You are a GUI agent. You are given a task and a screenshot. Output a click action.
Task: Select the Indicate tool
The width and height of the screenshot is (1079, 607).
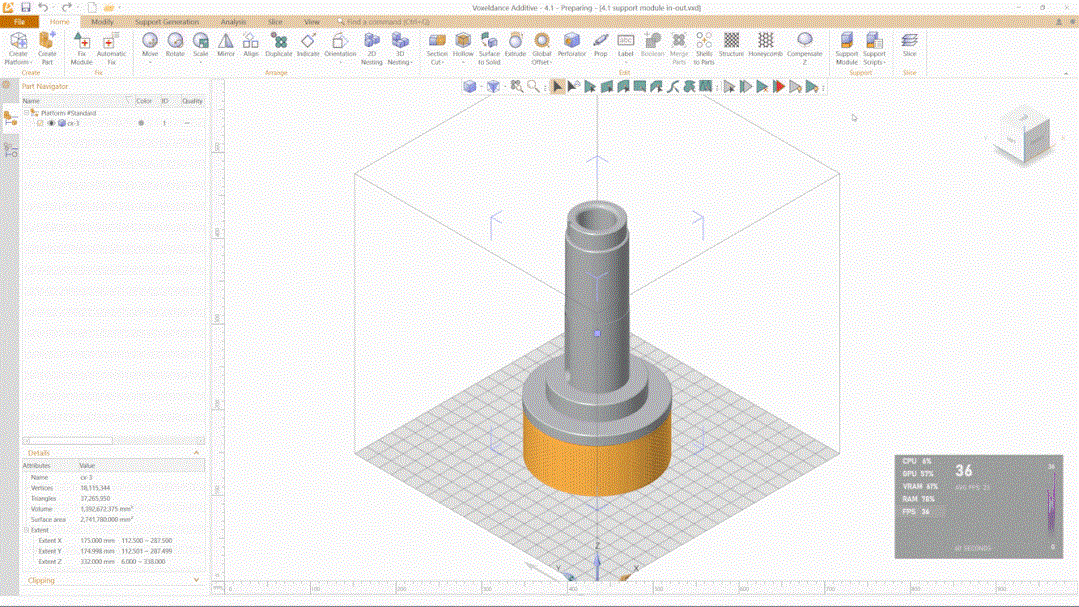pyautogui.click(x=308, y=45)
